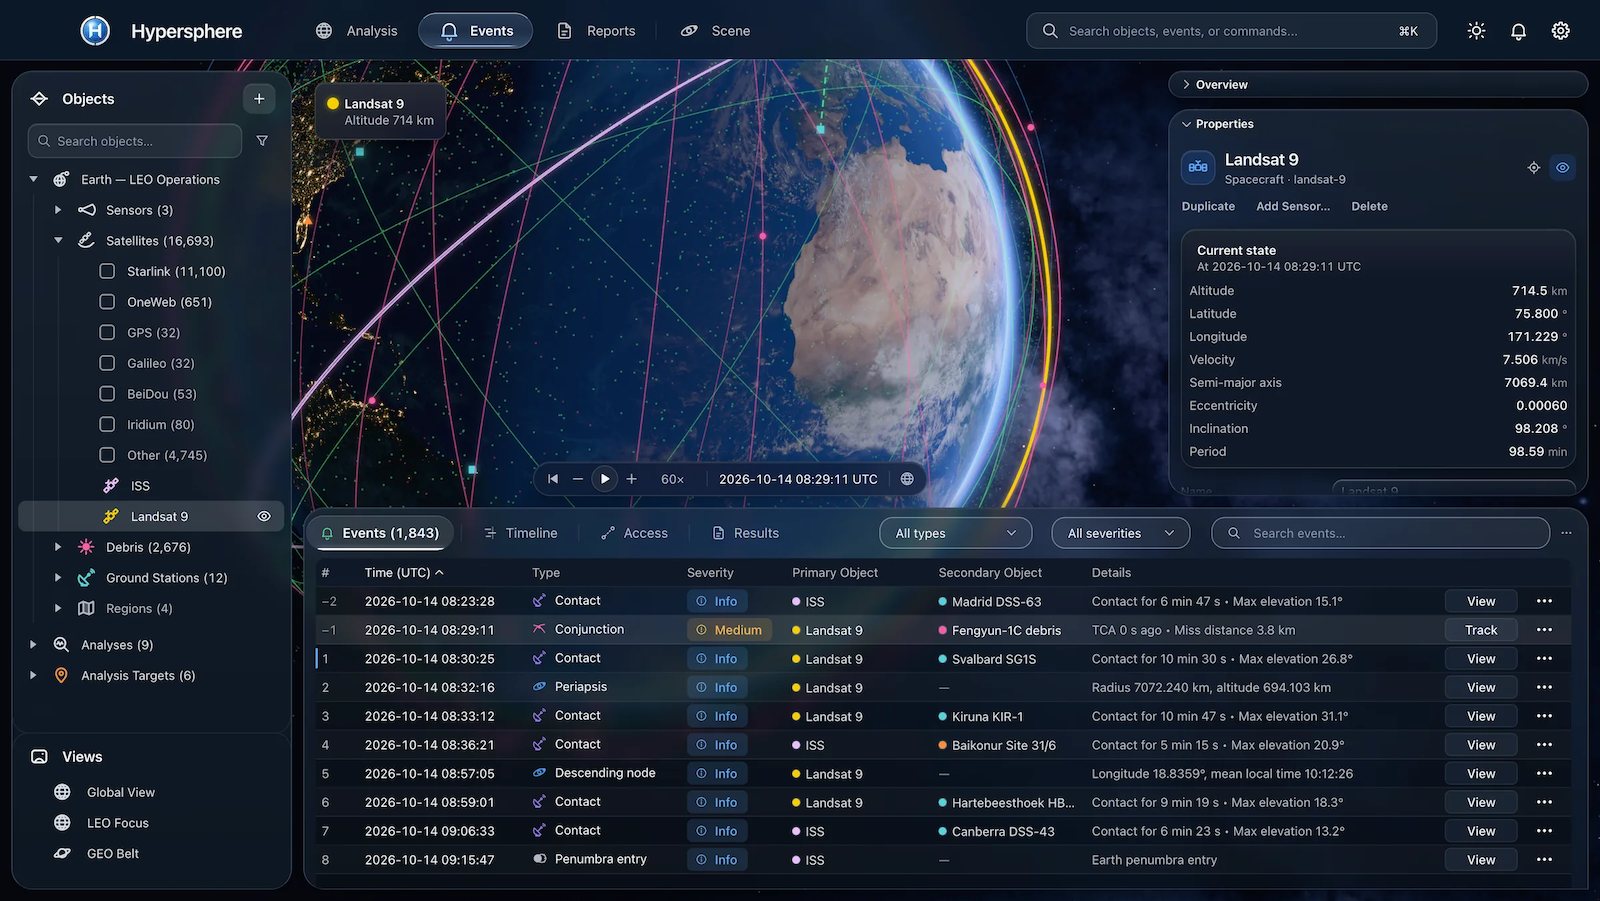Open the Access tab
The height and width of the screenshot is (901, 1600).
tap(634, 533)
